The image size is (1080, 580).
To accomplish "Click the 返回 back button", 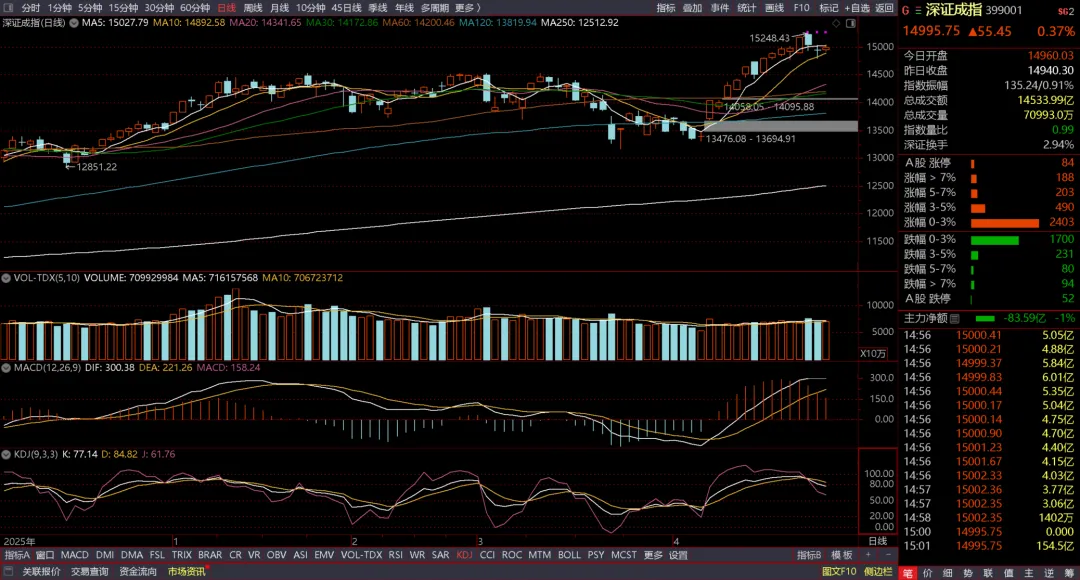I will 884,8.
